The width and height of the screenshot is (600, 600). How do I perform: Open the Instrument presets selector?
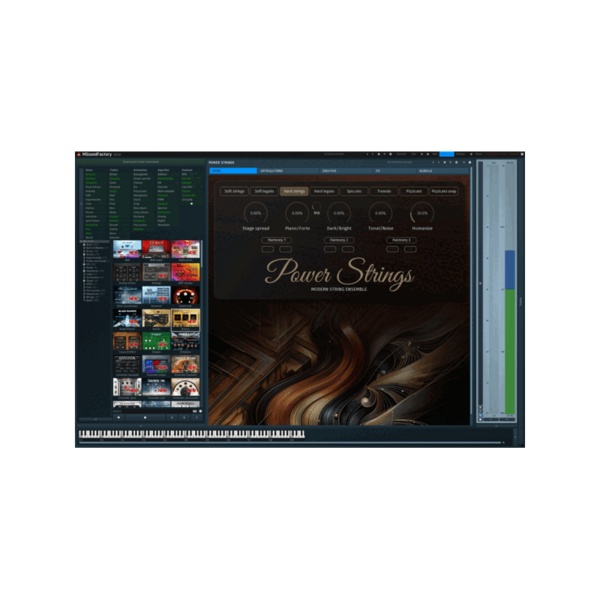tap(400, 162)
